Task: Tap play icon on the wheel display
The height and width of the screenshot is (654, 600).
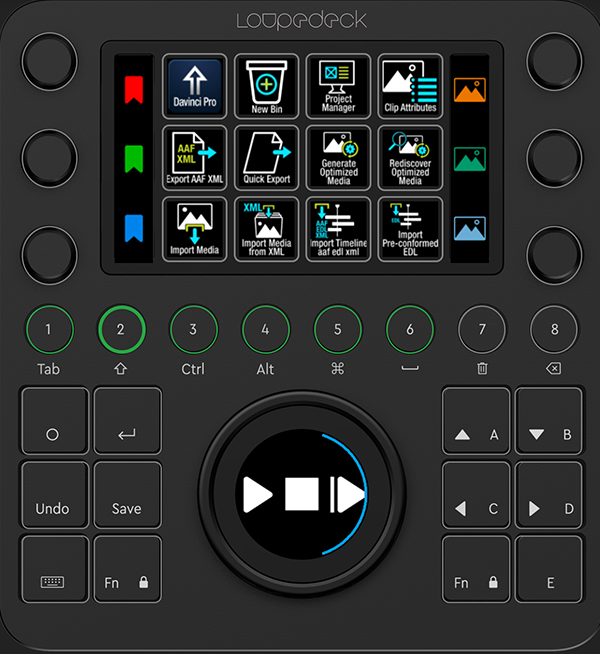Action: point(258,495)
